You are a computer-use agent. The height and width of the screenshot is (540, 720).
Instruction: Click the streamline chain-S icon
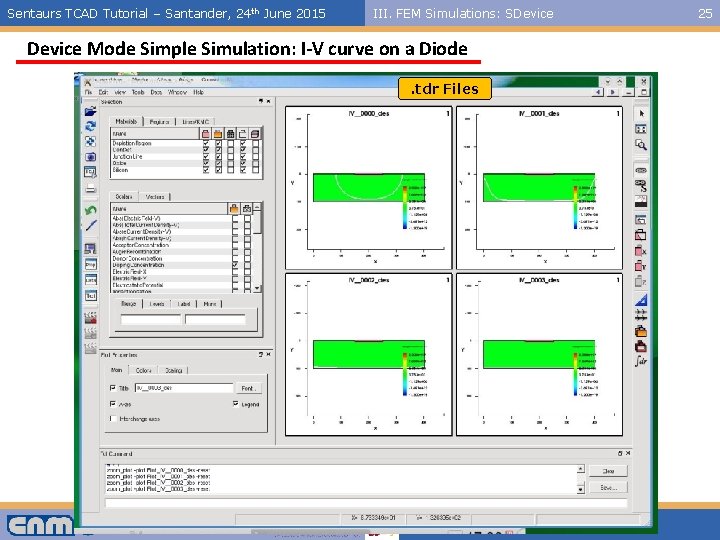click(641, 185)
